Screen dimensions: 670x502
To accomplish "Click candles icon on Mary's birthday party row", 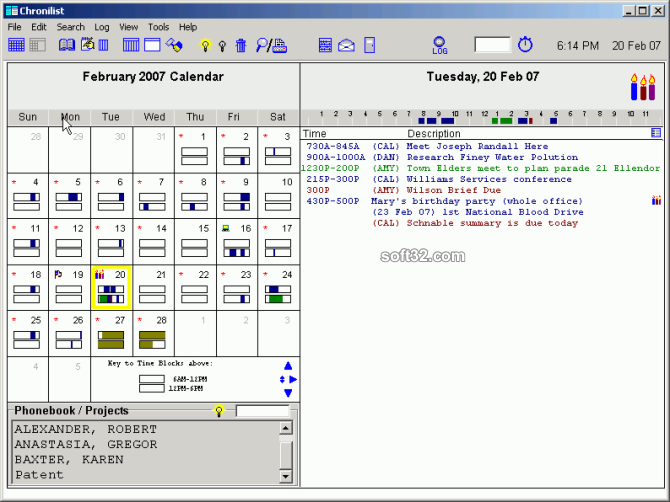I will (656, 200).
